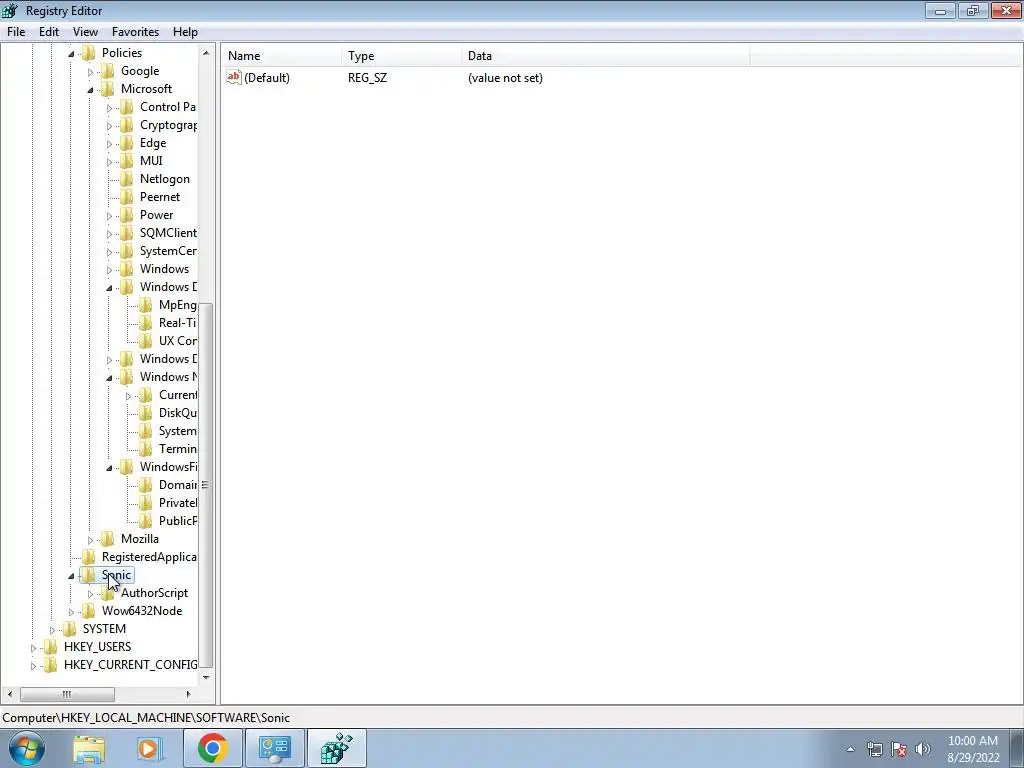1024x768 pixels.
Task: Click the Sonic folder icon
Action: tap(89, 575)
